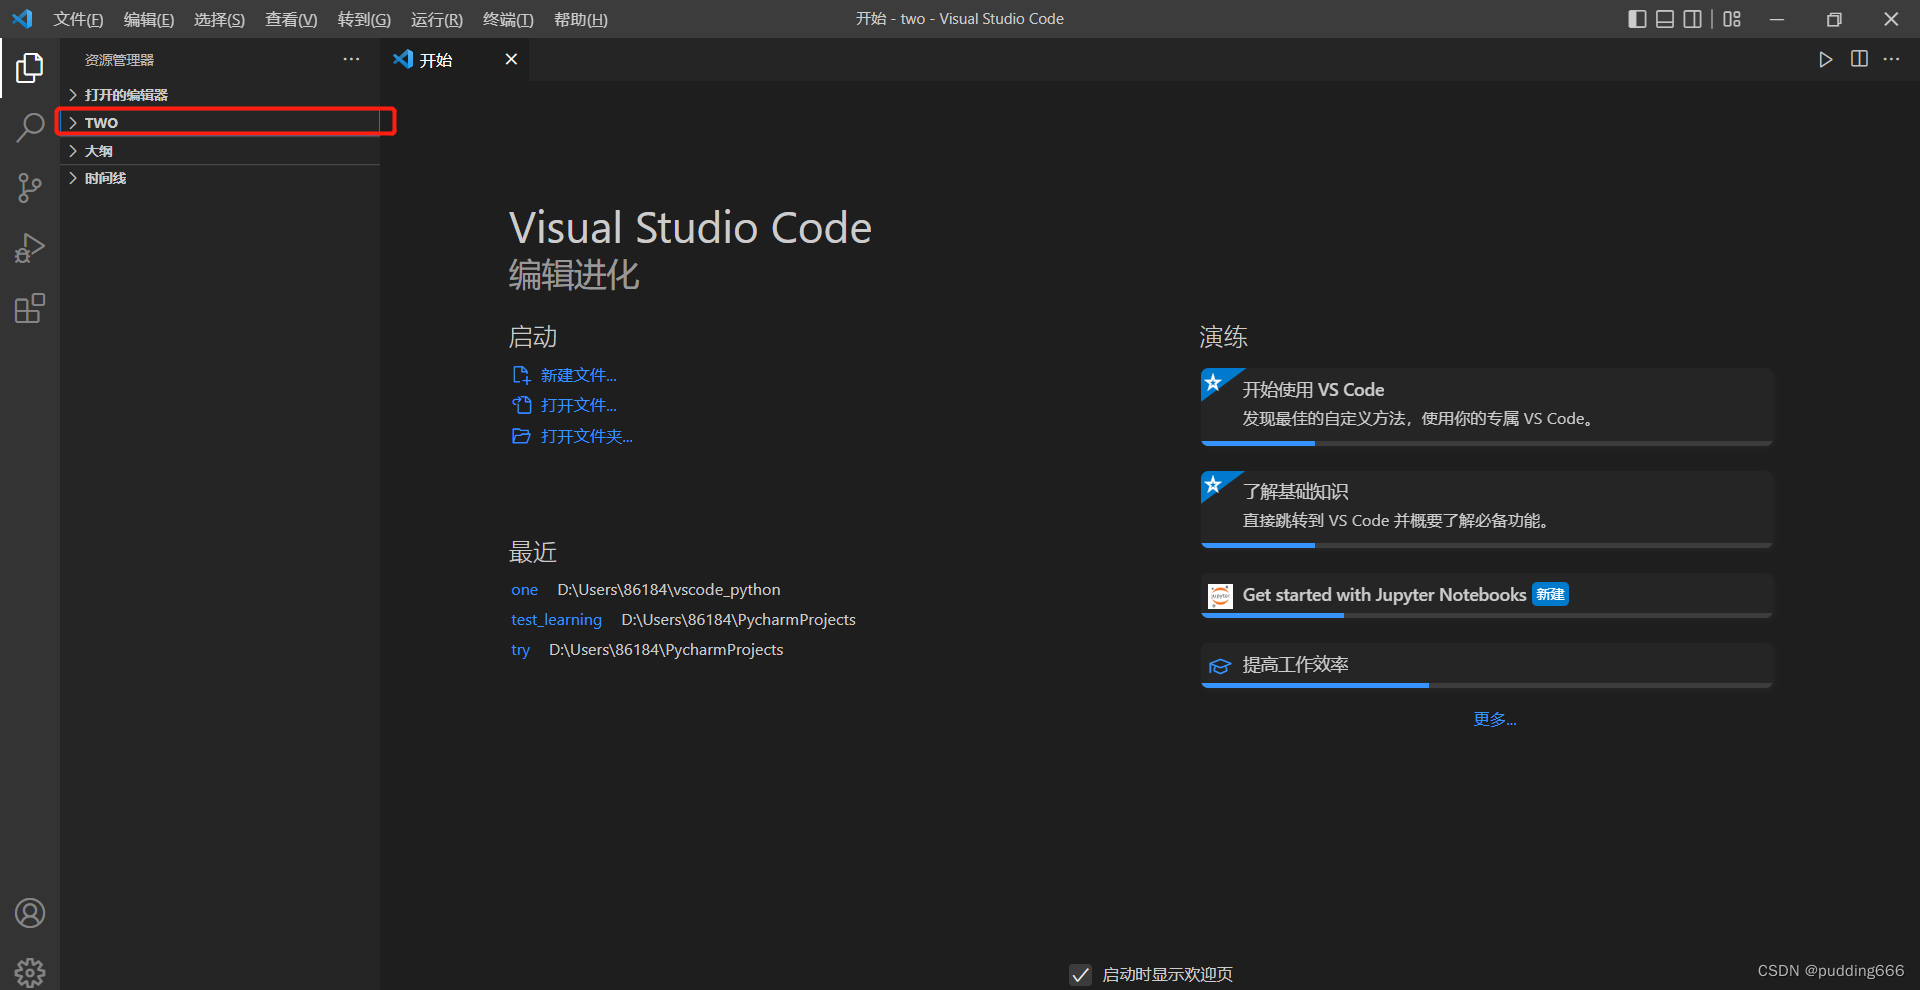Close the 开始 tab
The height and width of the screenshot is (990, 1920).
[x=511, y=60]
